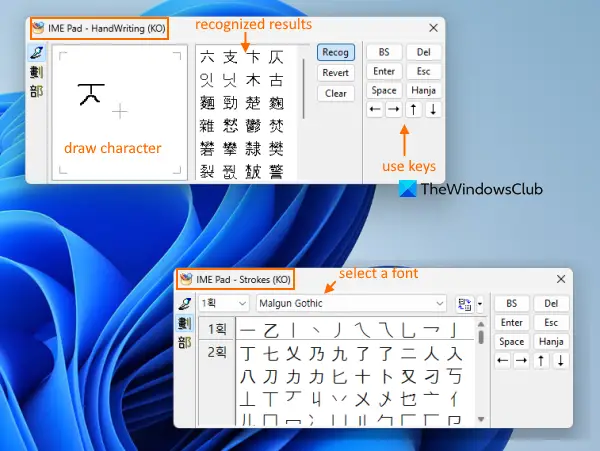Select two-stroke character 十
The height and width of the screenshot is (451, 600).
click(x=362, y=377)
